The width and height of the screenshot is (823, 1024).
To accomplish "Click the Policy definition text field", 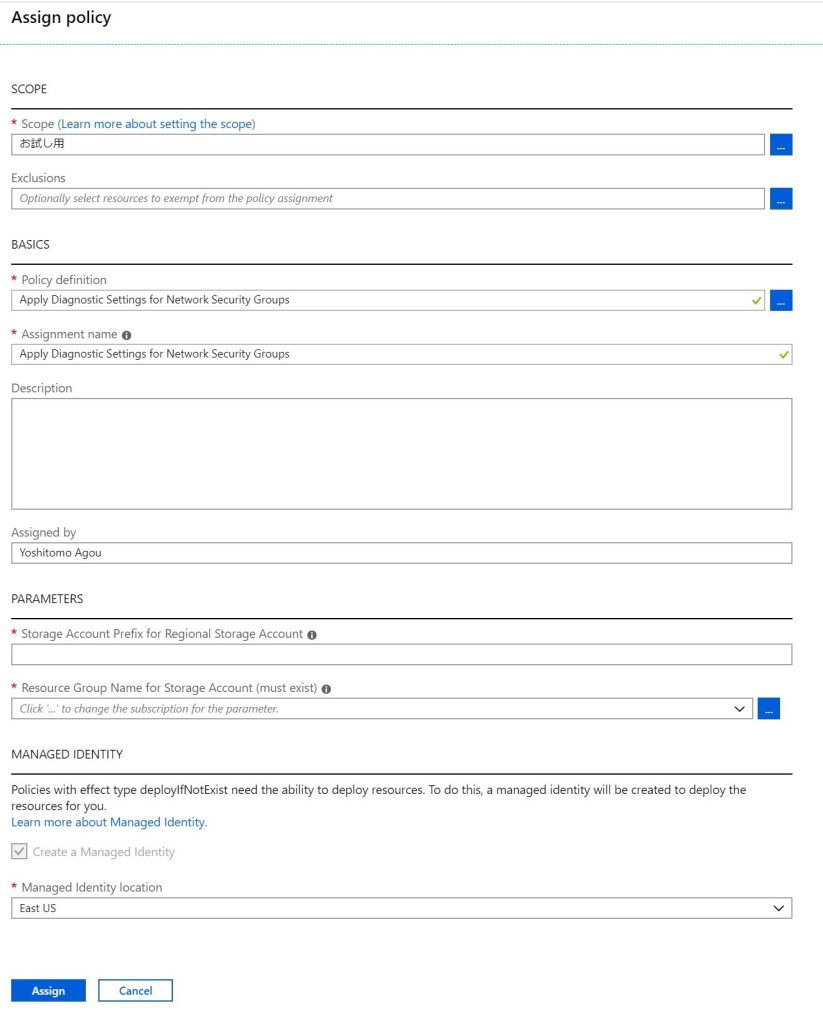I will click(388, 300).
